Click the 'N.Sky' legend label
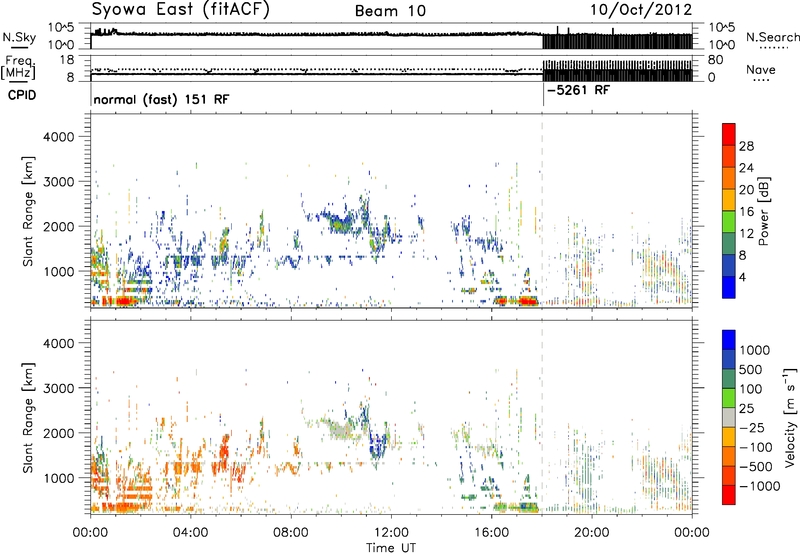The width and height of the screenshot is (800, 554). [19, 37]
